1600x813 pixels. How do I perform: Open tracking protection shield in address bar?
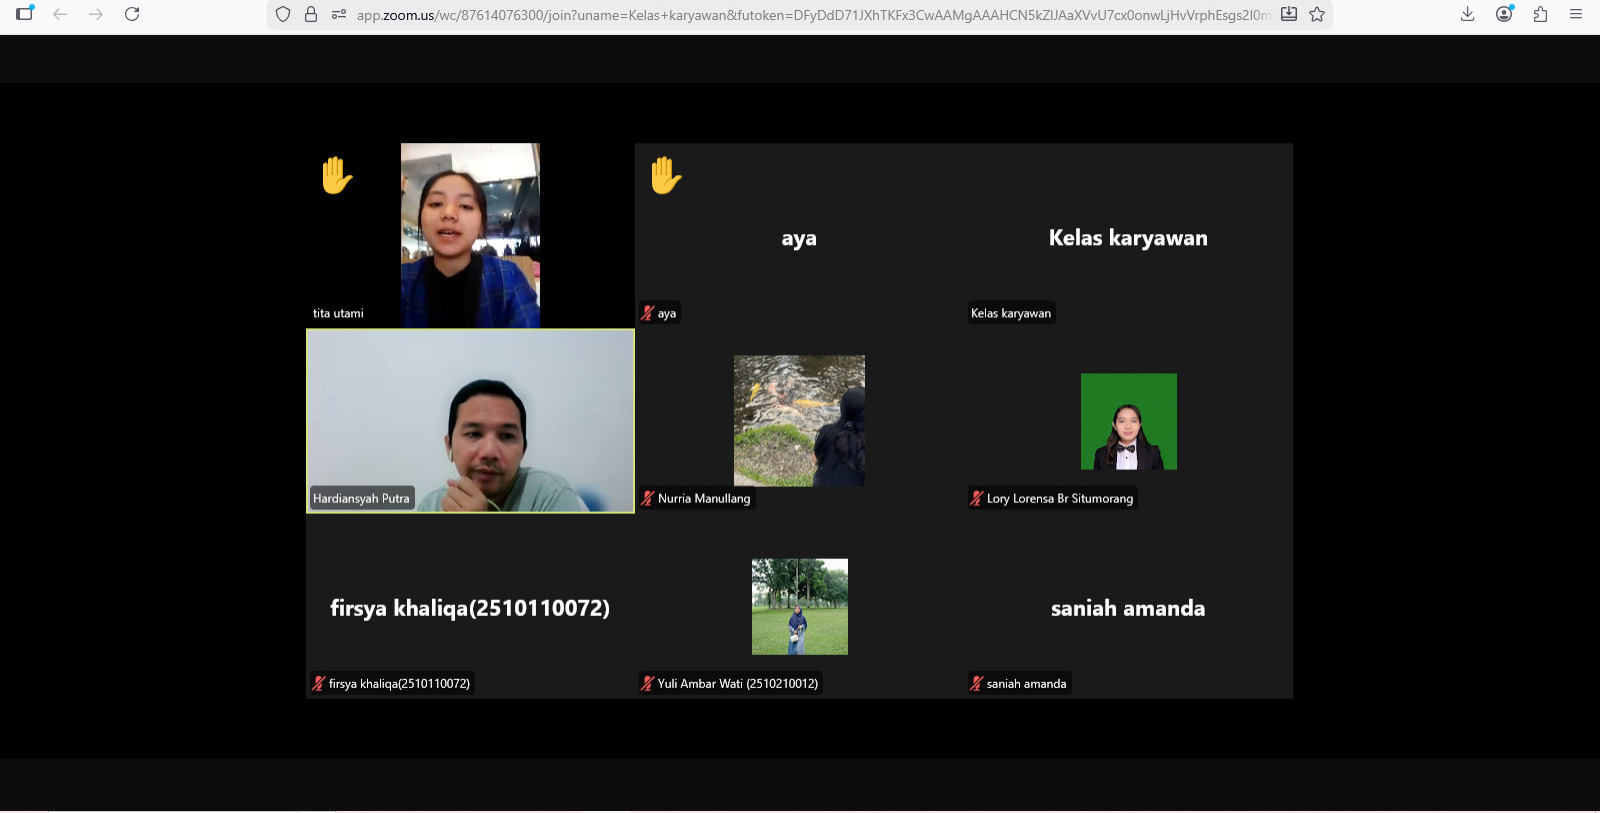[283, 14]
